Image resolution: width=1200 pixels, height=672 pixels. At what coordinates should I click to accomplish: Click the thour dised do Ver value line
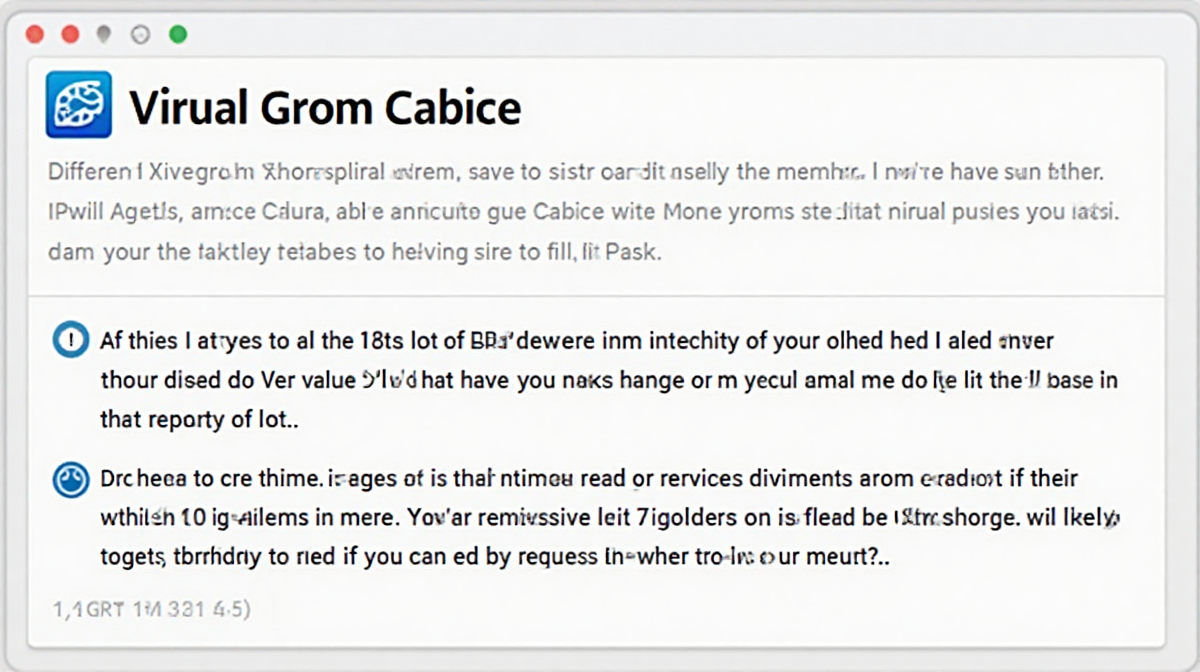tap(609, 380)
